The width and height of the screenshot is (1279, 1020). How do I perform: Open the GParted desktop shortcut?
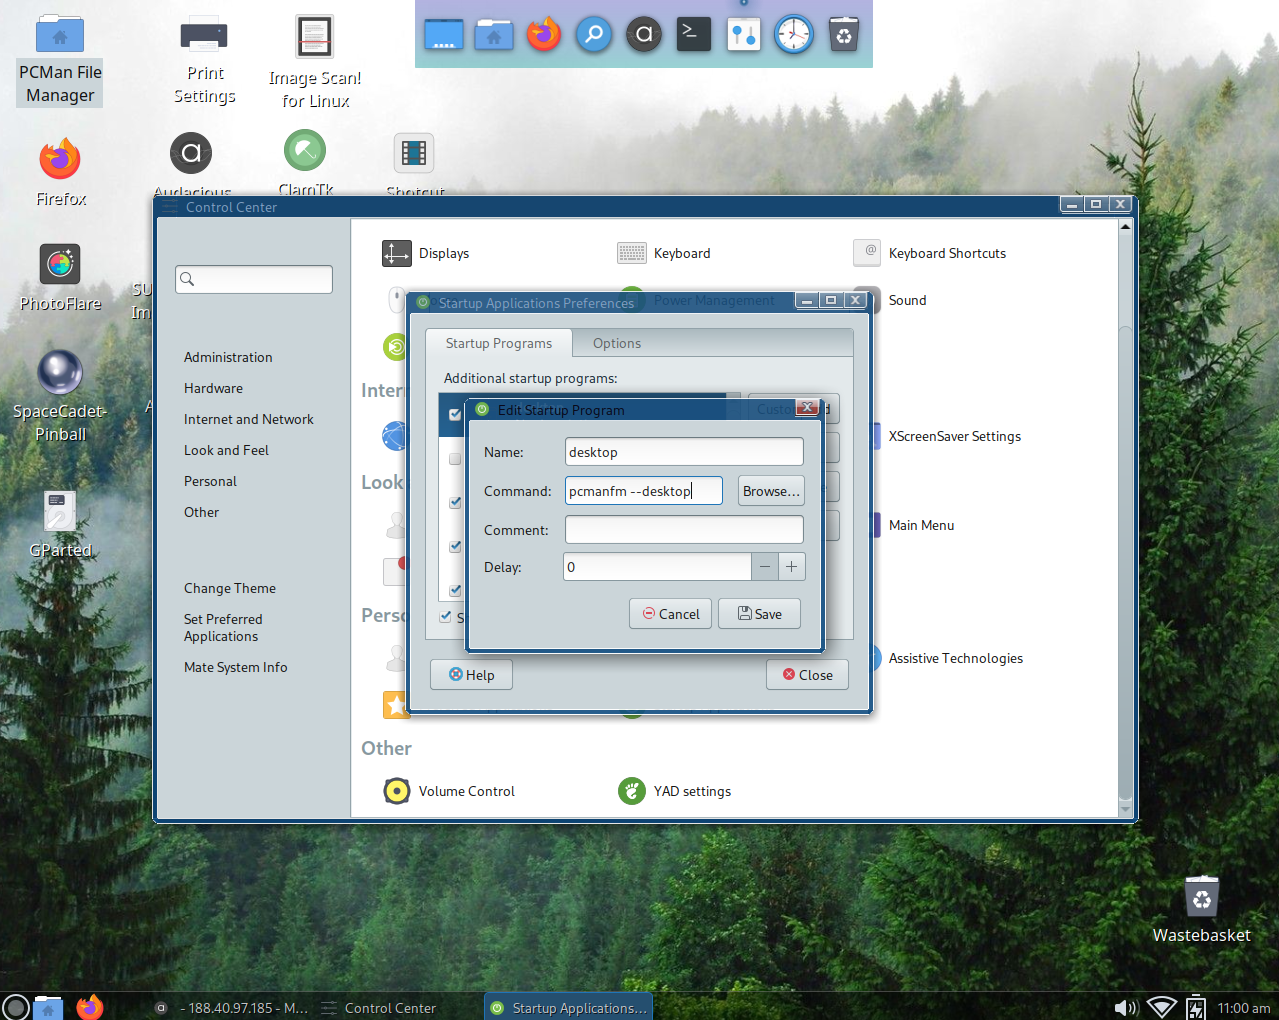point(60,511)
